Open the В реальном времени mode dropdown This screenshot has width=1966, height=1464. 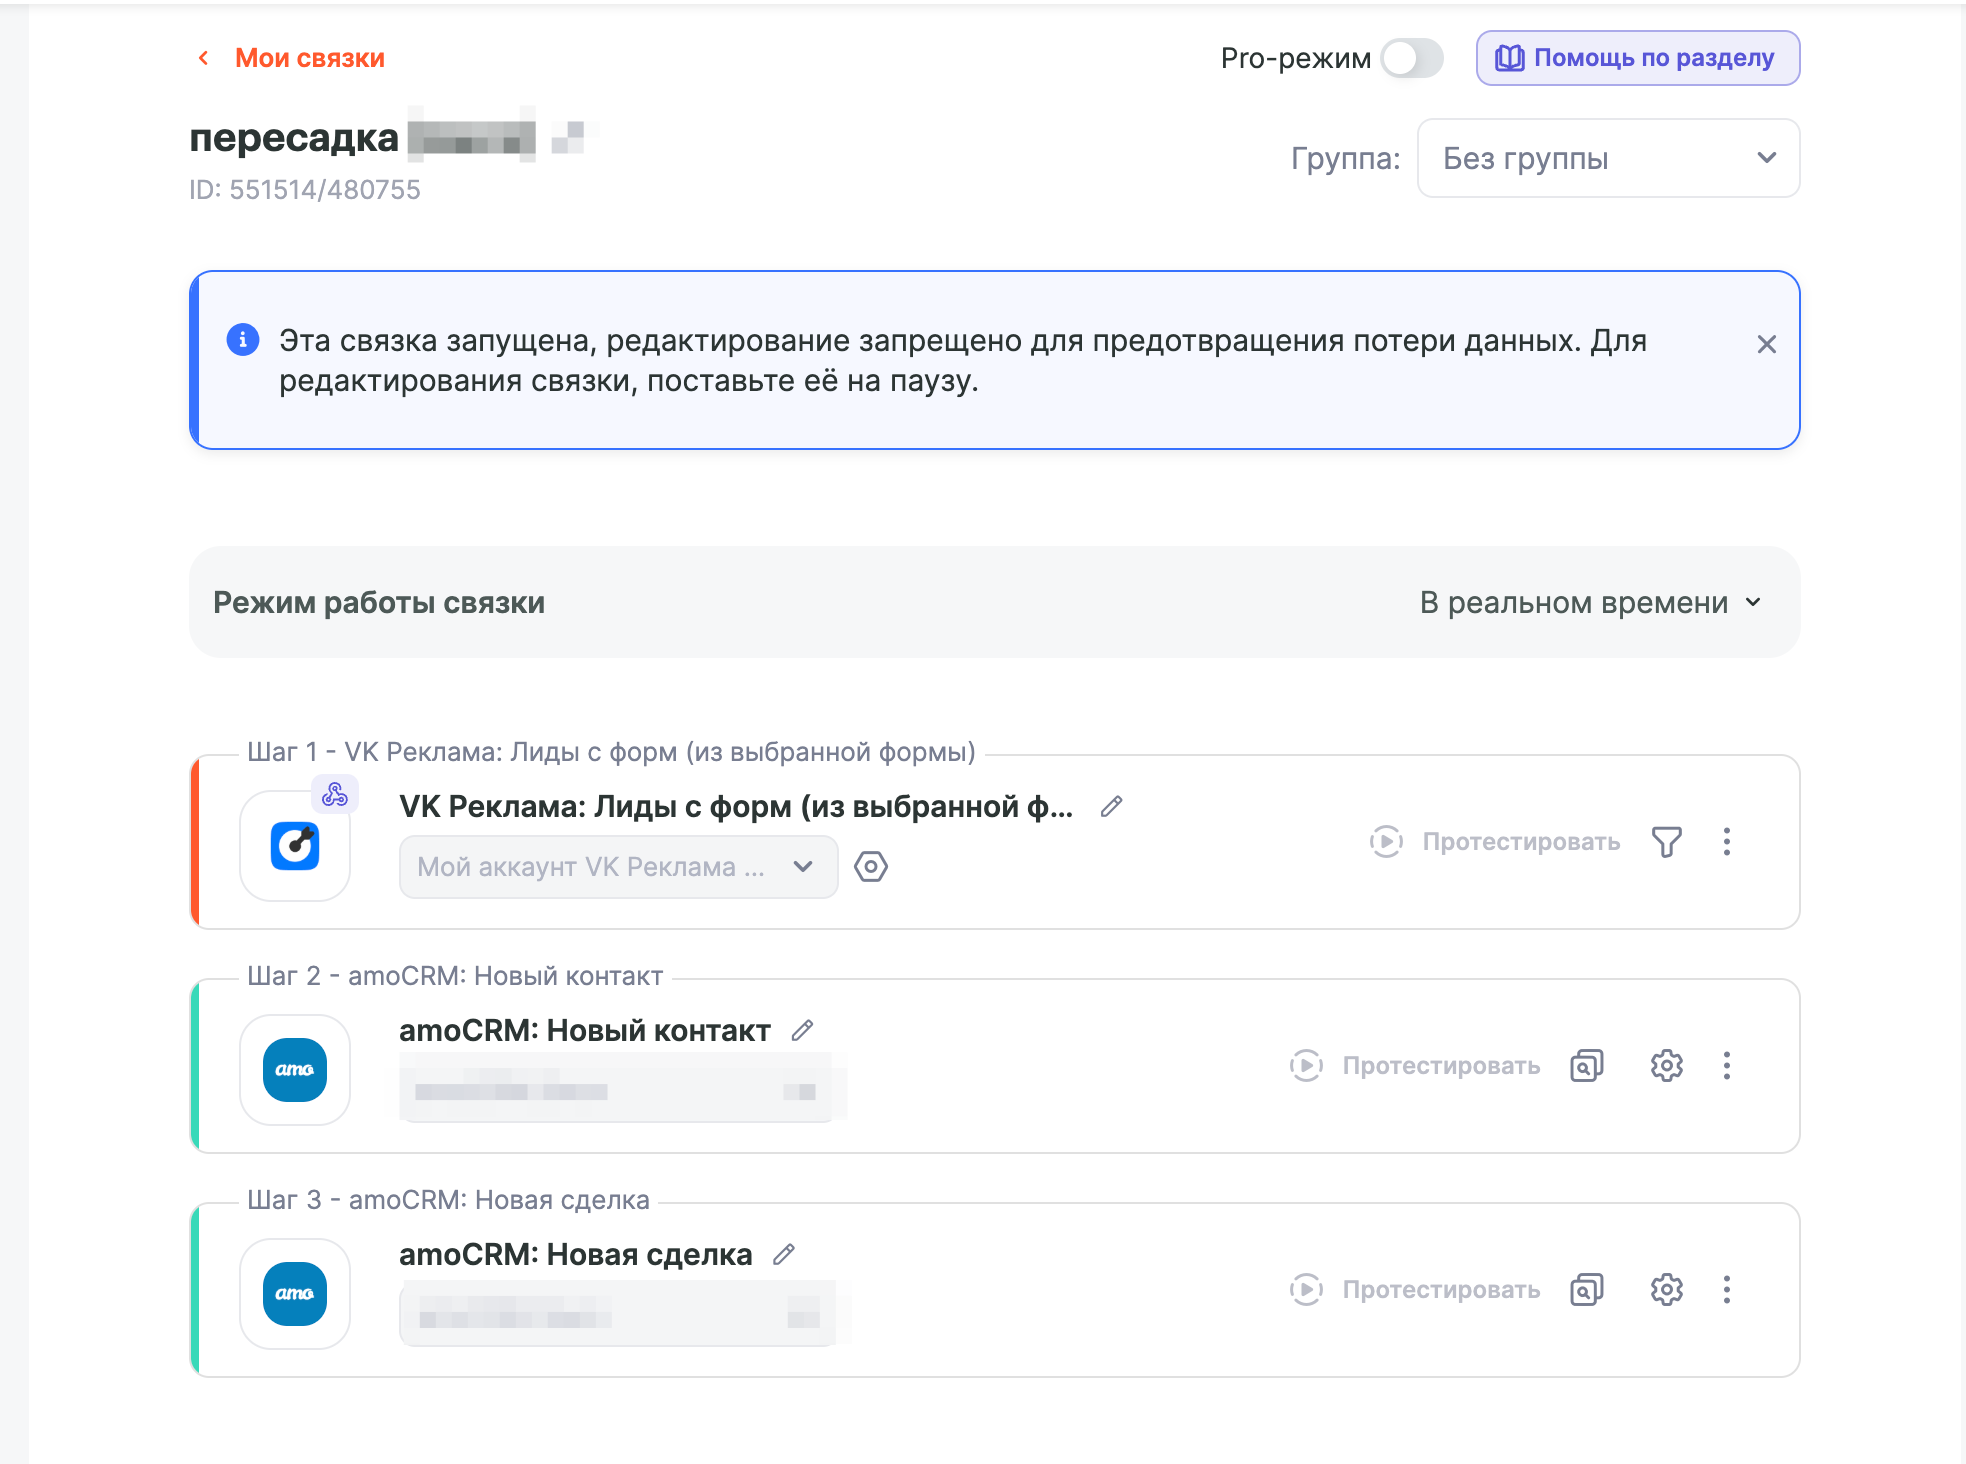tap(1590, 603)
